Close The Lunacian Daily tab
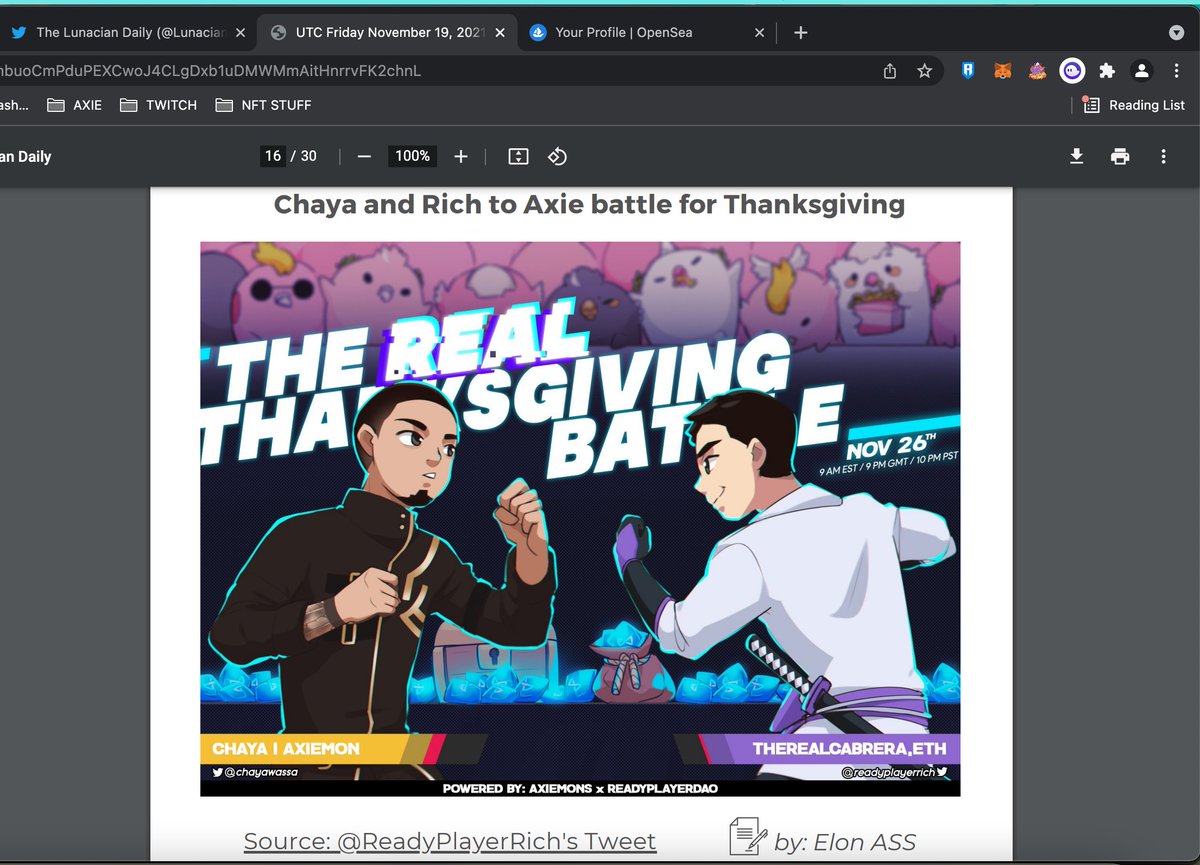Image resolution: width=1200 pixels, height=865 pixels. pos(240,33)
